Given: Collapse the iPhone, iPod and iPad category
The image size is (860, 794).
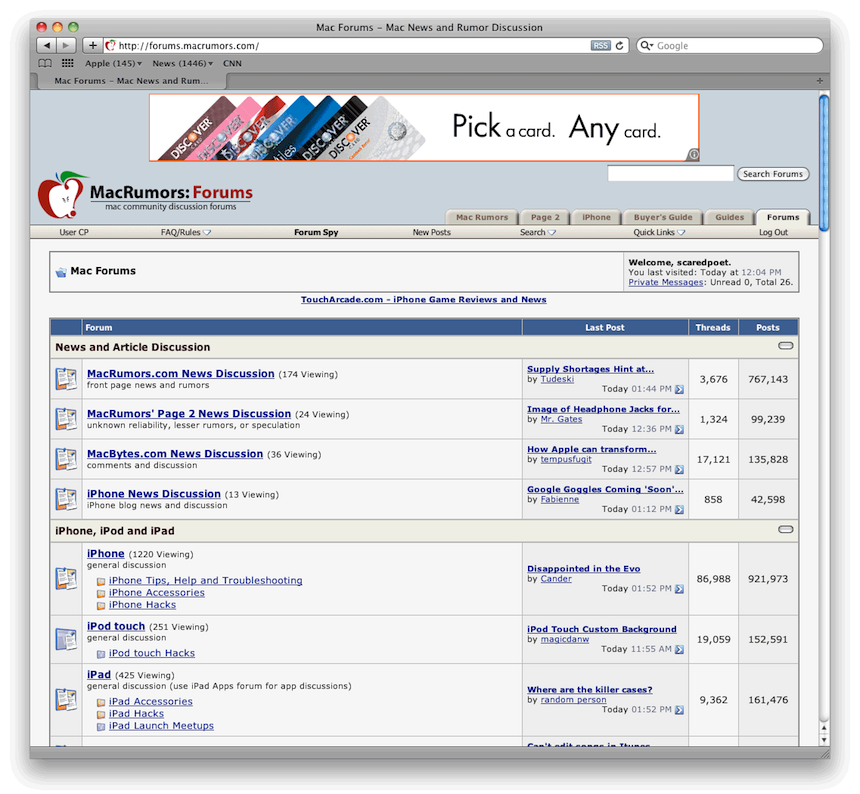Looking at the screenshot, I should 785,530.
